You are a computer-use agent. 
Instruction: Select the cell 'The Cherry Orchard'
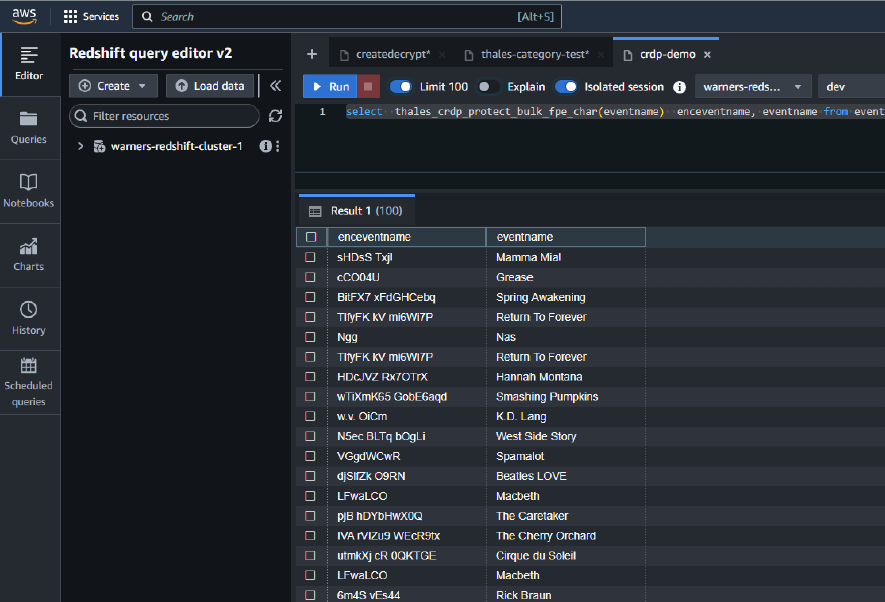565,536
